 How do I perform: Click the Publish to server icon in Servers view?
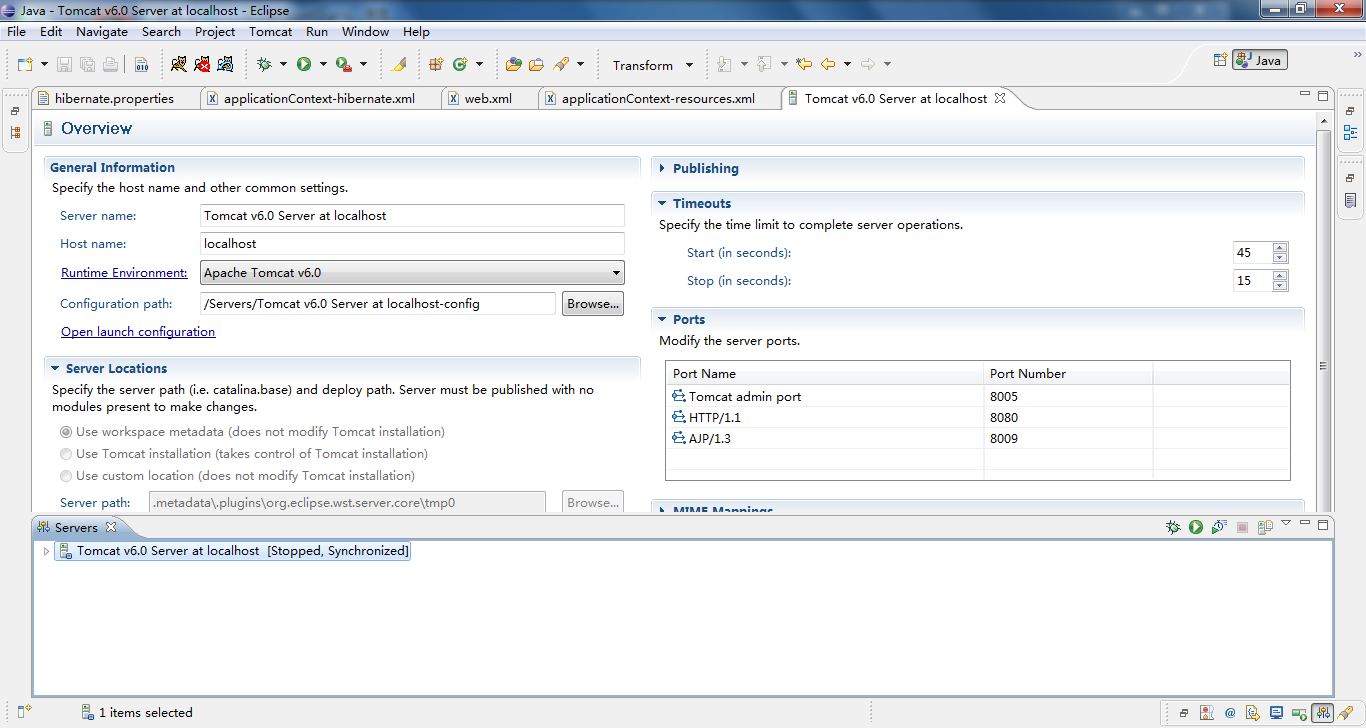1265,527
